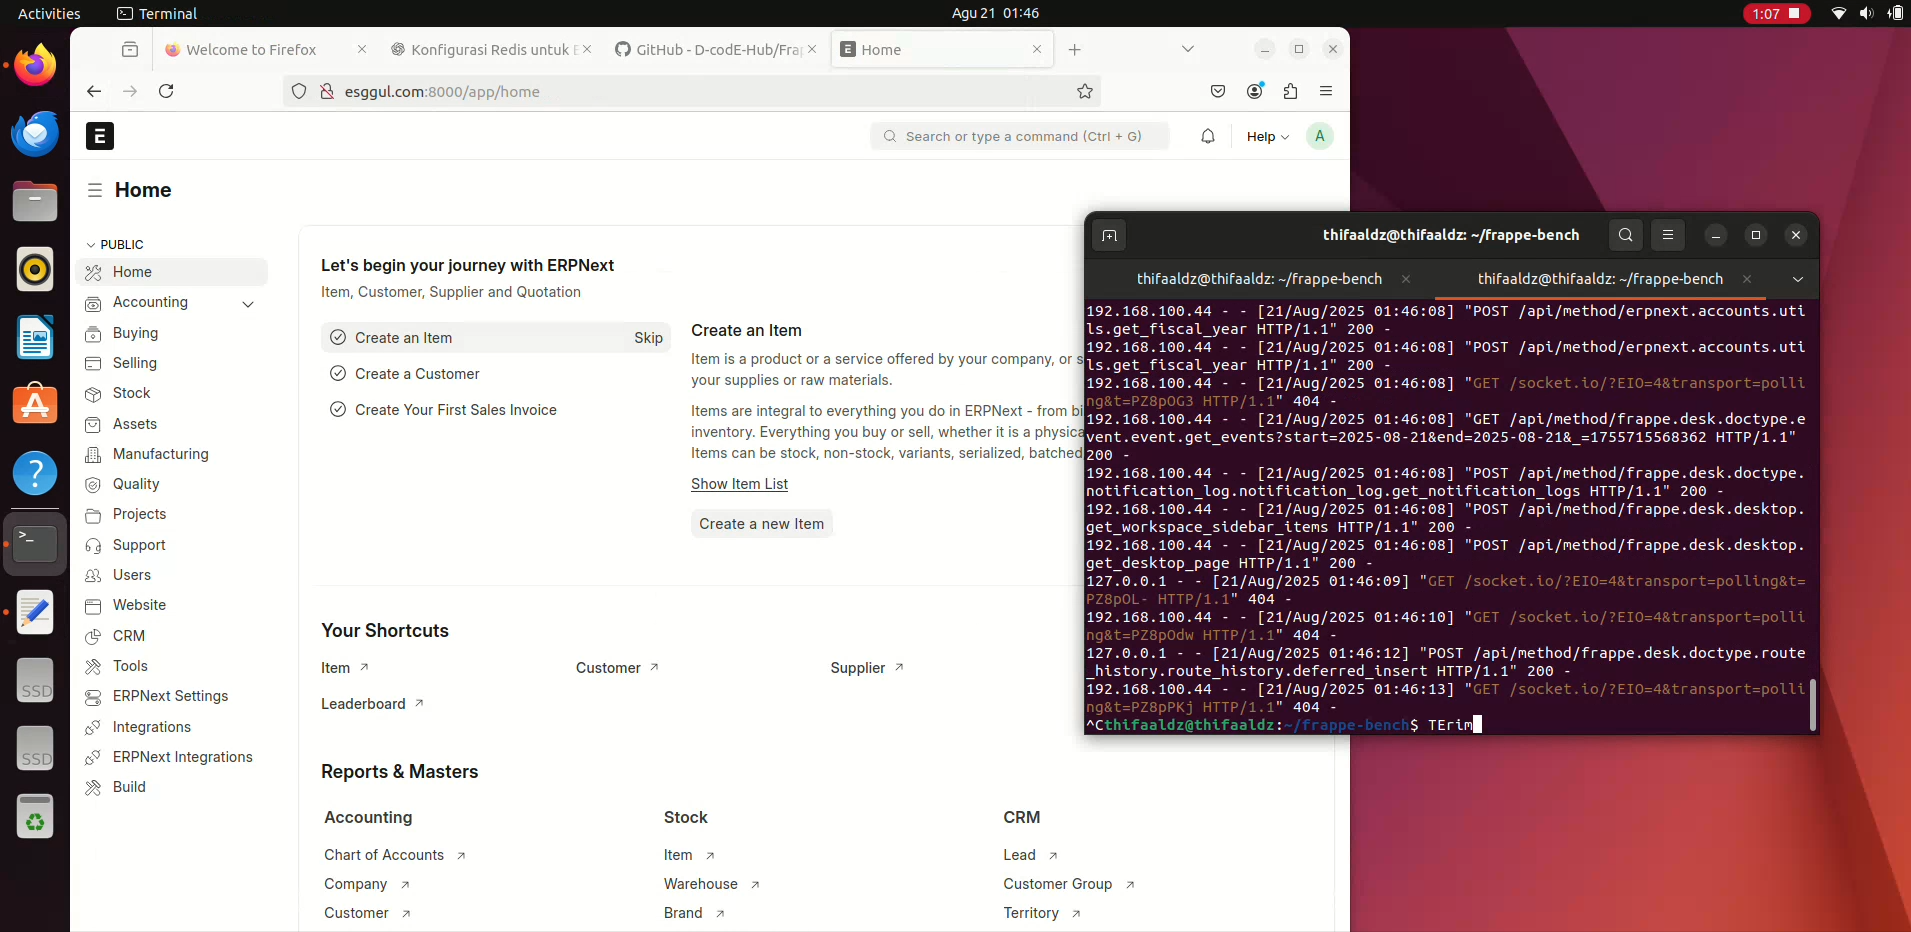Focus the ERPNext search command bar
The height and width of the screenshot is (932, 1911).
click(1020, 137)
